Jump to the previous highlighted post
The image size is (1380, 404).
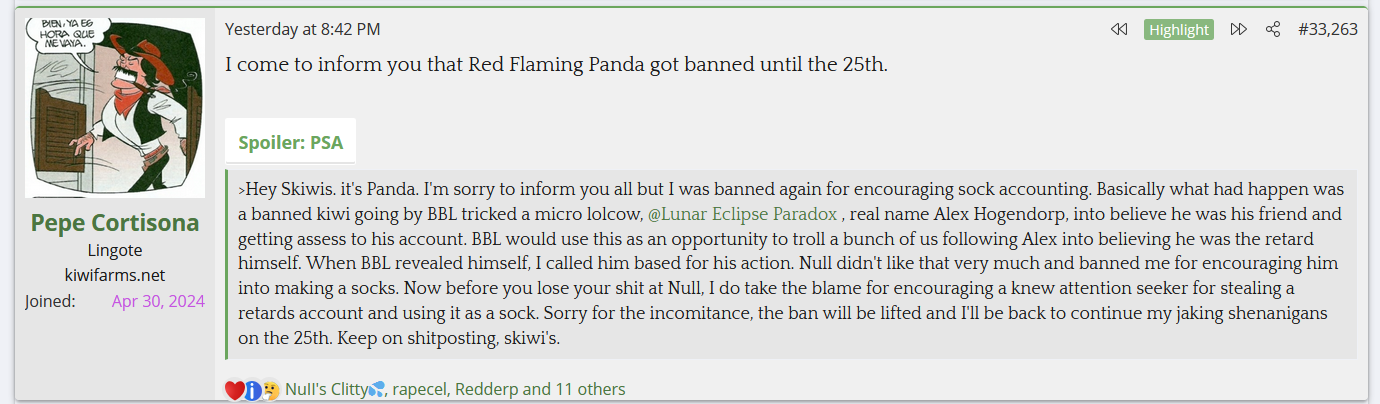click(1119, 30)
